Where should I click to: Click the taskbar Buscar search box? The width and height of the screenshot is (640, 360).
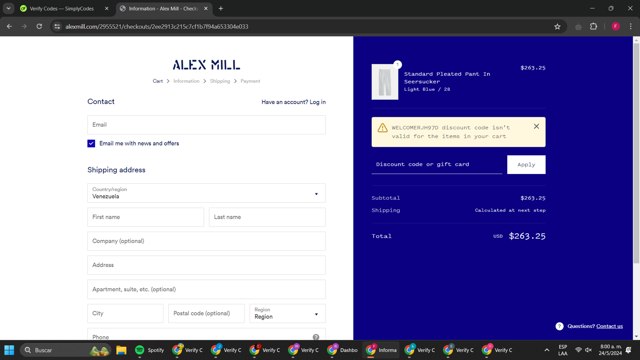pyautogui.click(x=65, y=350)
